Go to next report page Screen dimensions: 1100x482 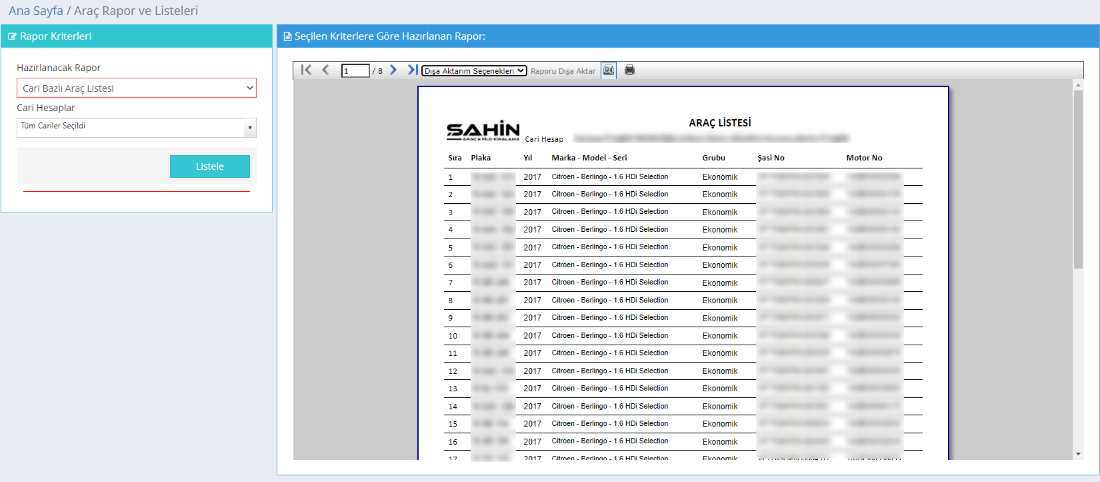[393, 69]
